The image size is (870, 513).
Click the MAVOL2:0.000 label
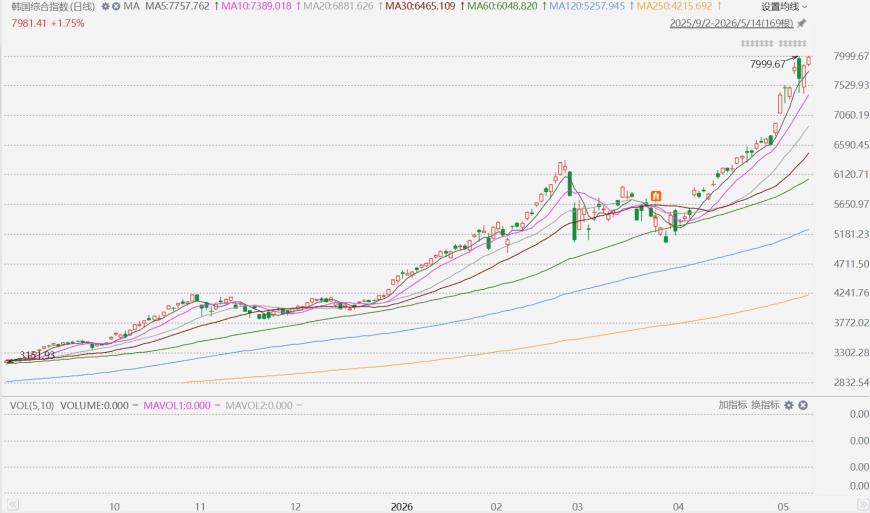pos(259,405)
